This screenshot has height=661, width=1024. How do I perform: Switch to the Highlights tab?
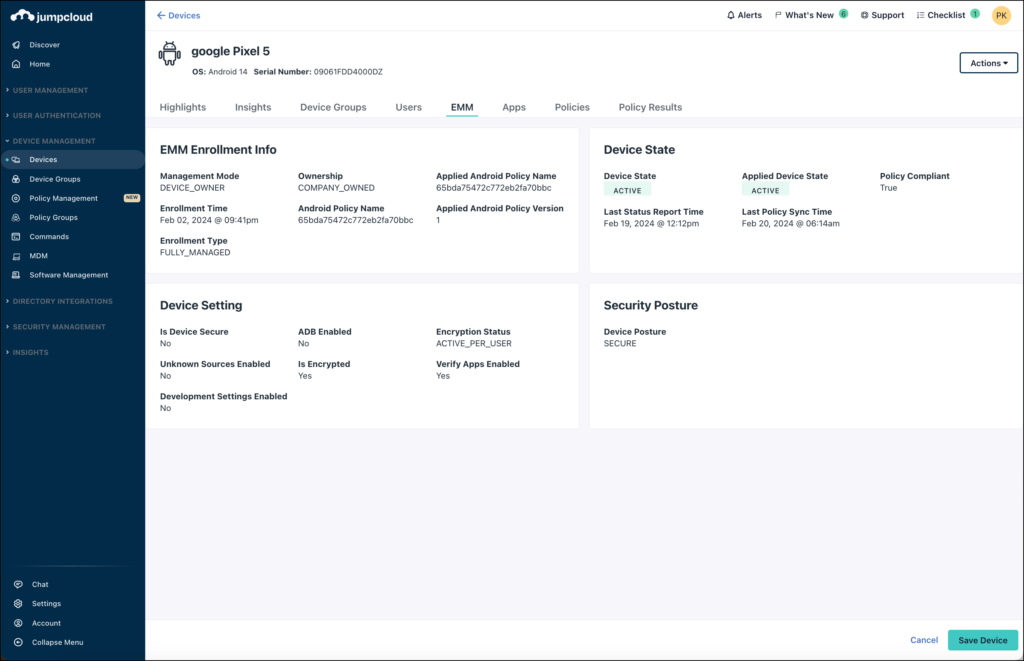182,107
